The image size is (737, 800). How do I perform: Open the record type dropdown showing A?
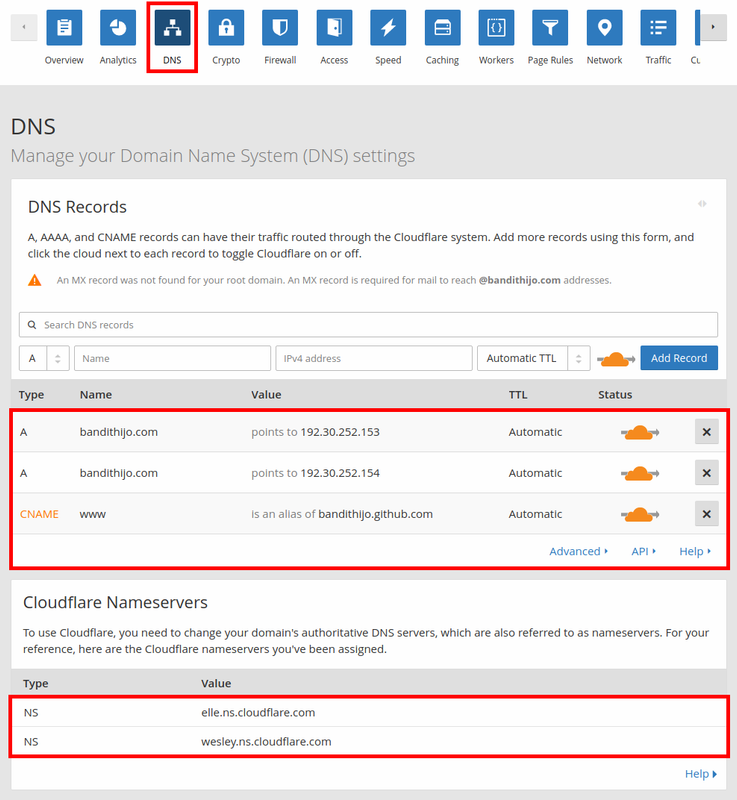click(44, 358)
